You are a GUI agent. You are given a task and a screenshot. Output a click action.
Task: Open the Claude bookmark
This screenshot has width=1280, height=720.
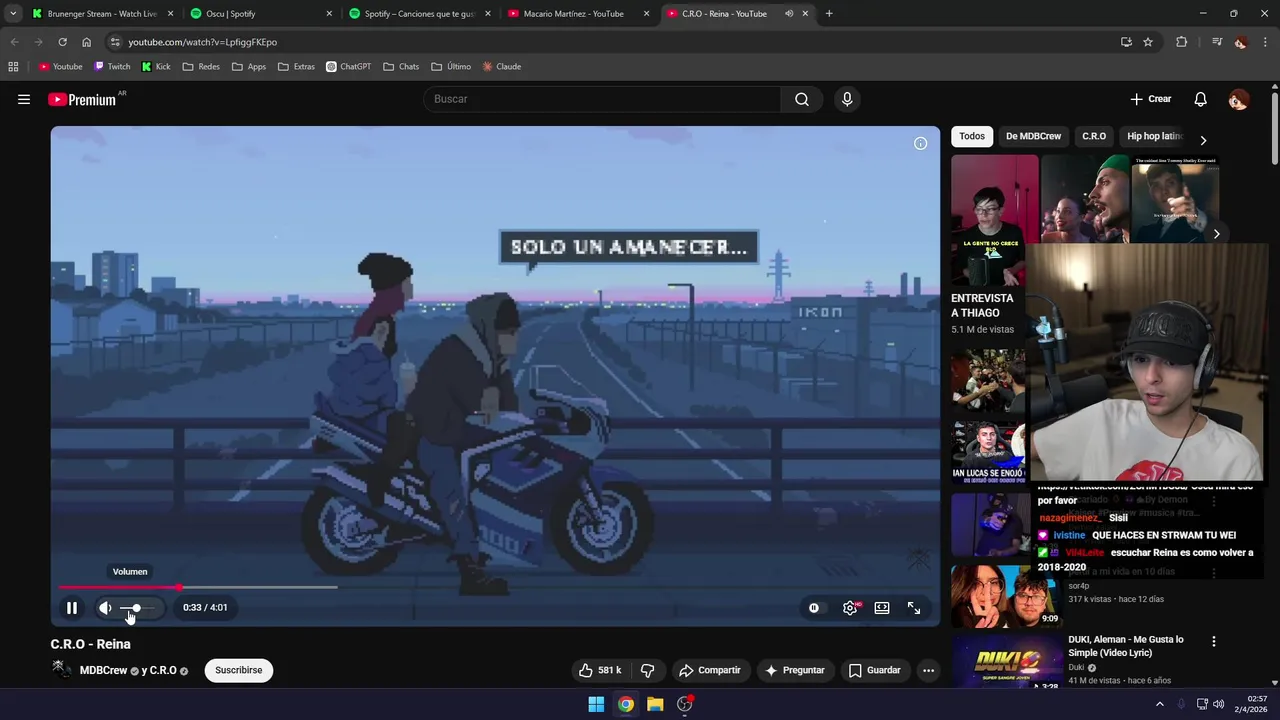501,67
